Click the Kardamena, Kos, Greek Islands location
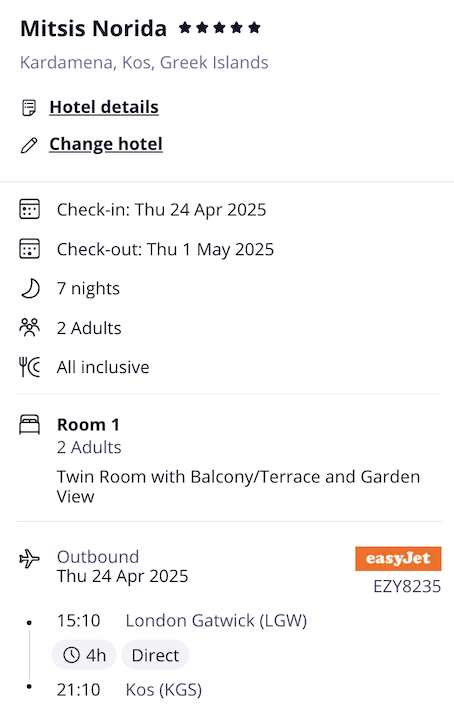This screenshot has height=719, width=454. point(144,62)
